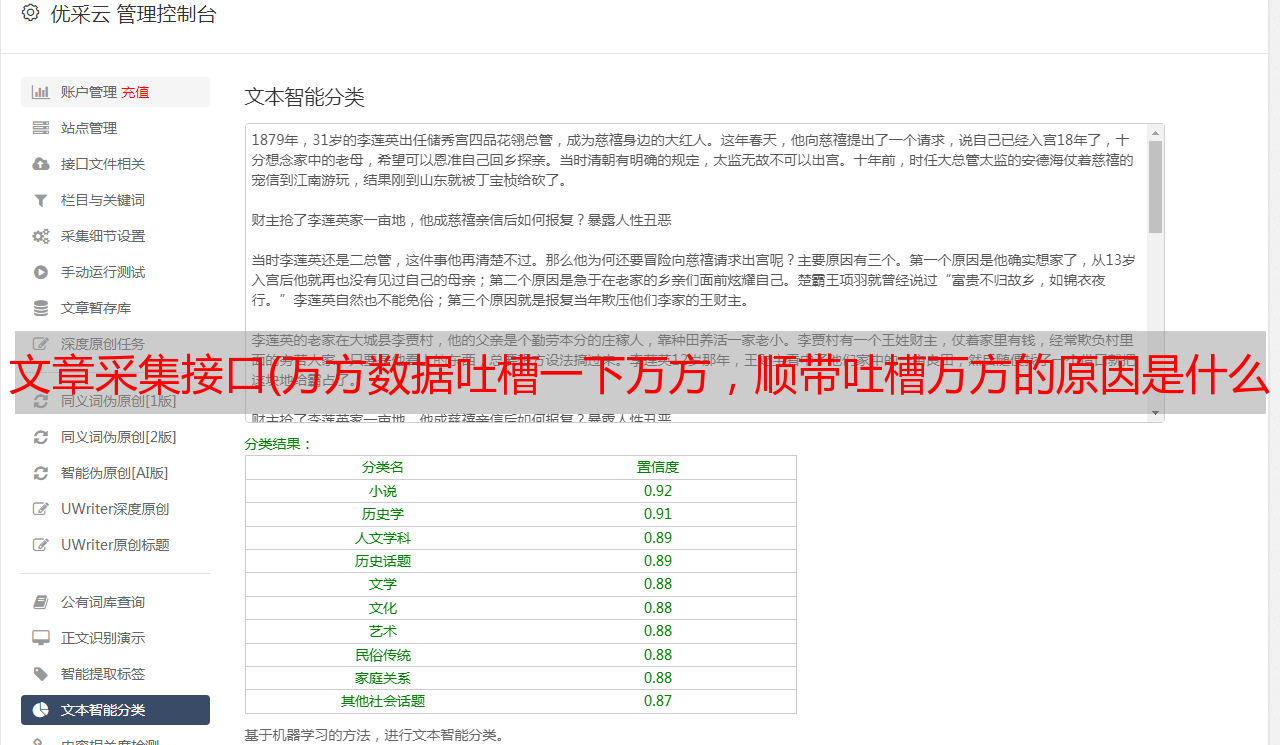The width and height of the screenshot is (1280, 745).
Task: Click the monitor icon for 正文识别演示
Action: [x=41, y=638]
